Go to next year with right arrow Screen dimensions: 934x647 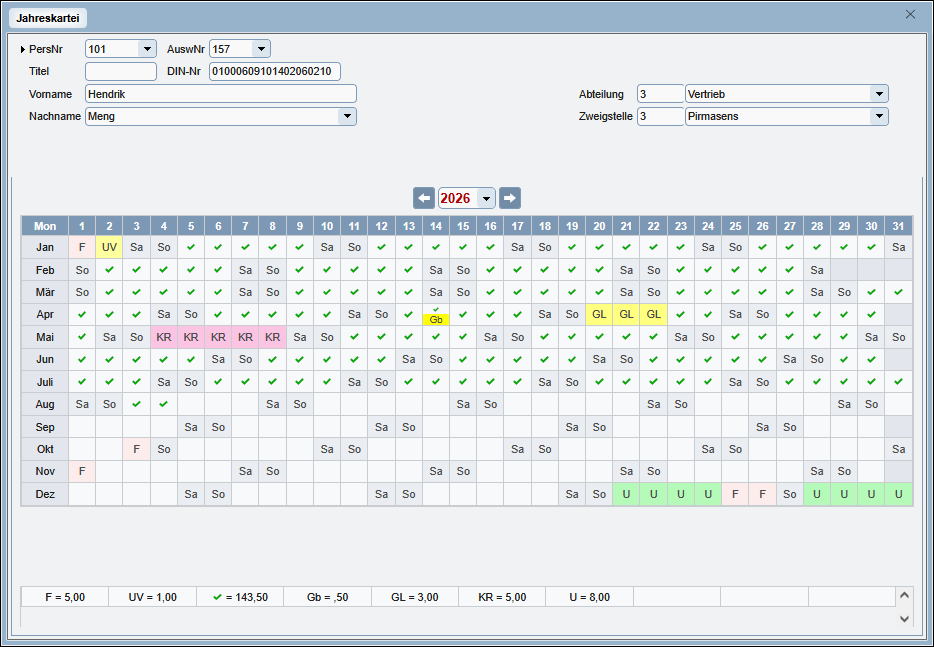tap(510, 198)
